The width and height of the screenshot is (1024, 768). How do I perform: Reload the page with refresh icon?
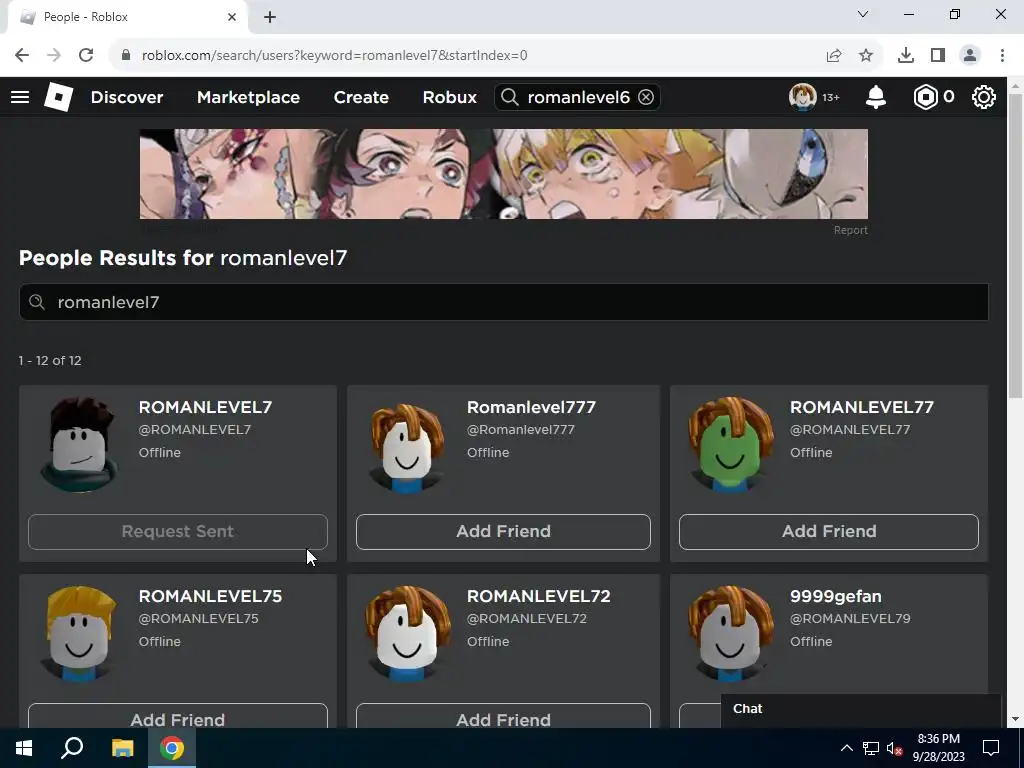[x=86, y=56]
